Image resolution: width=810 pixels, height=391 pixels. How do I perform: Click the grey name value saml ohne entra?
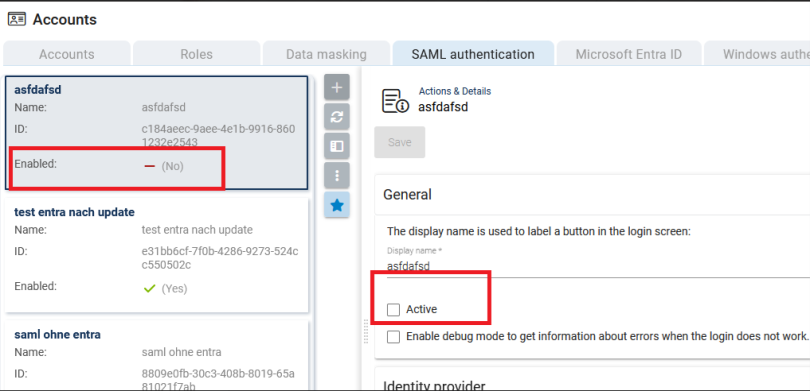(x=181, y=352)
